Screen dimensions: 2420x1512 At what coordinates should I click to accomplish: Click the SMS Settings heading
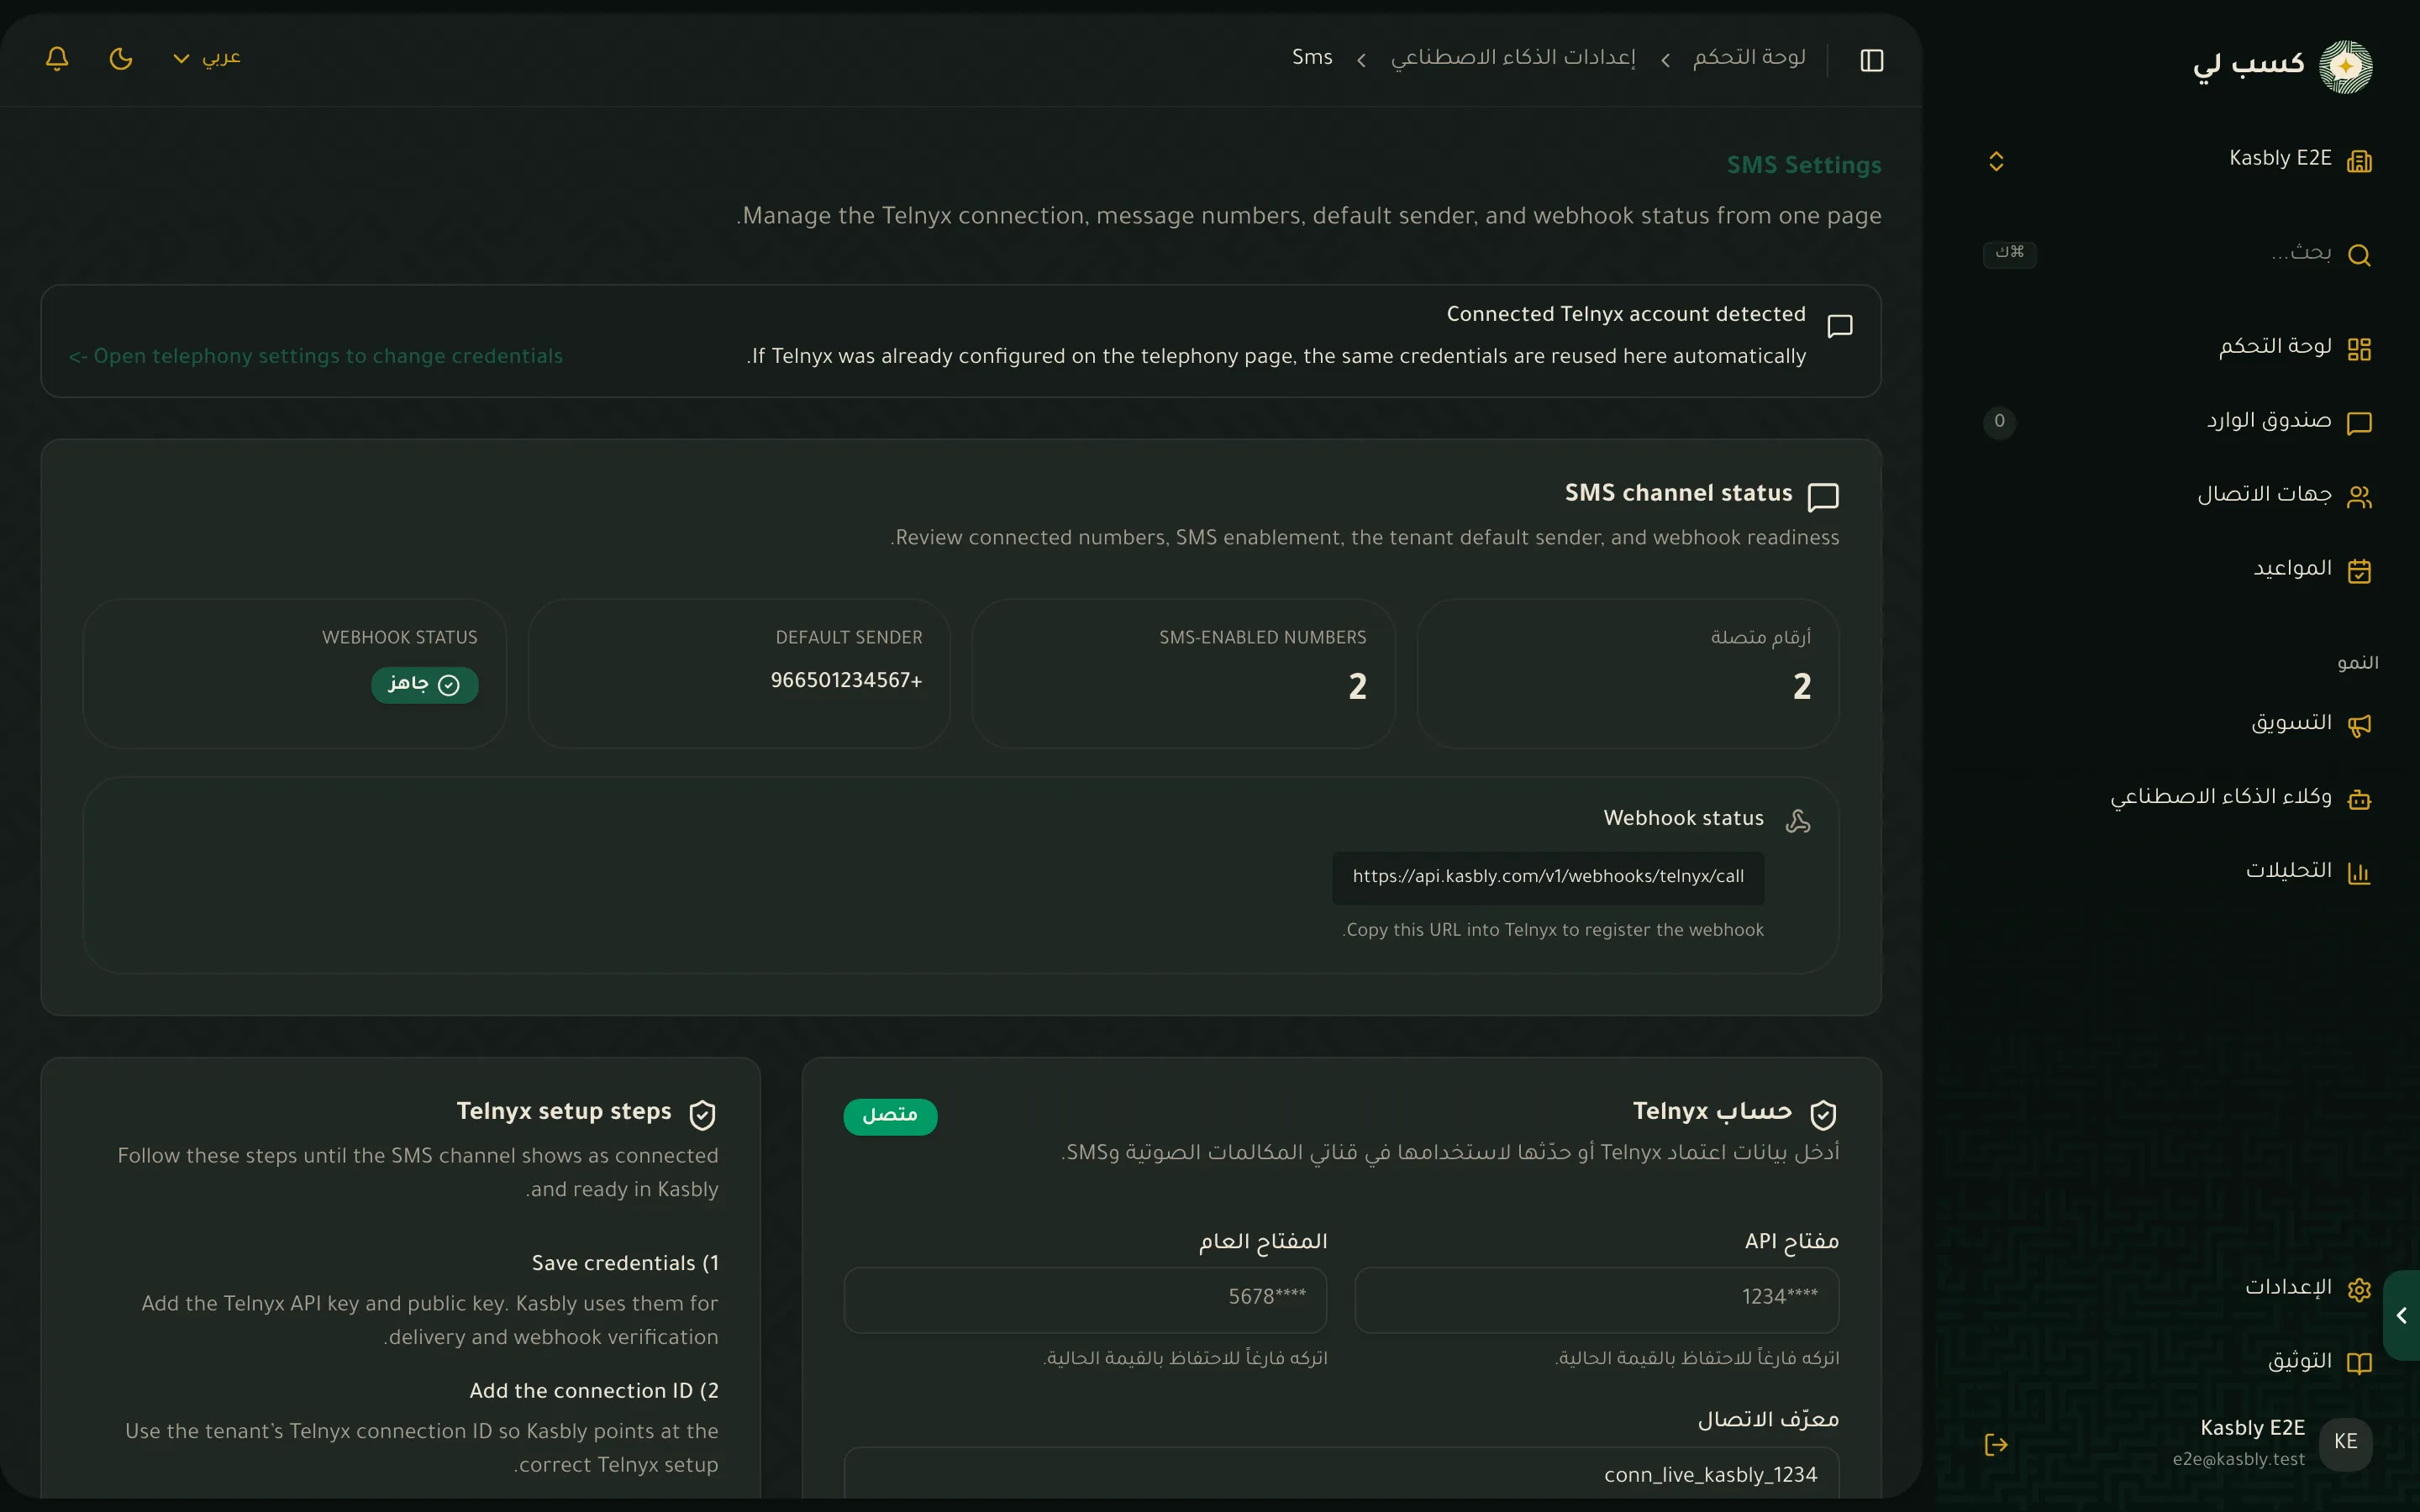1804,165
